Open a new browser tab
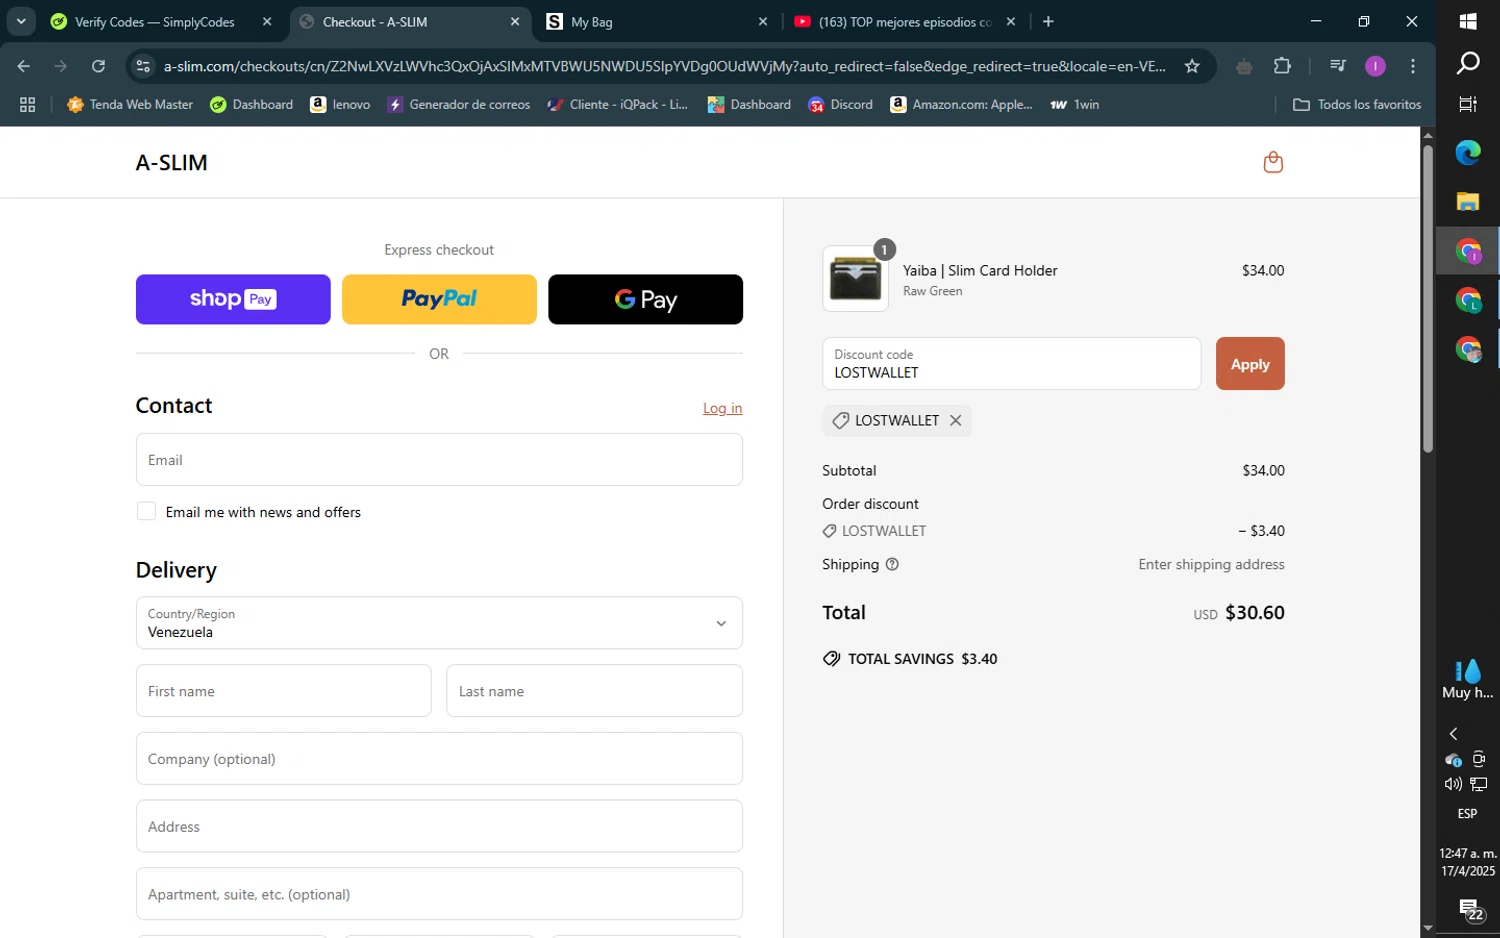The width and height of the screenshot is (1500, 938). [1048, 21]
